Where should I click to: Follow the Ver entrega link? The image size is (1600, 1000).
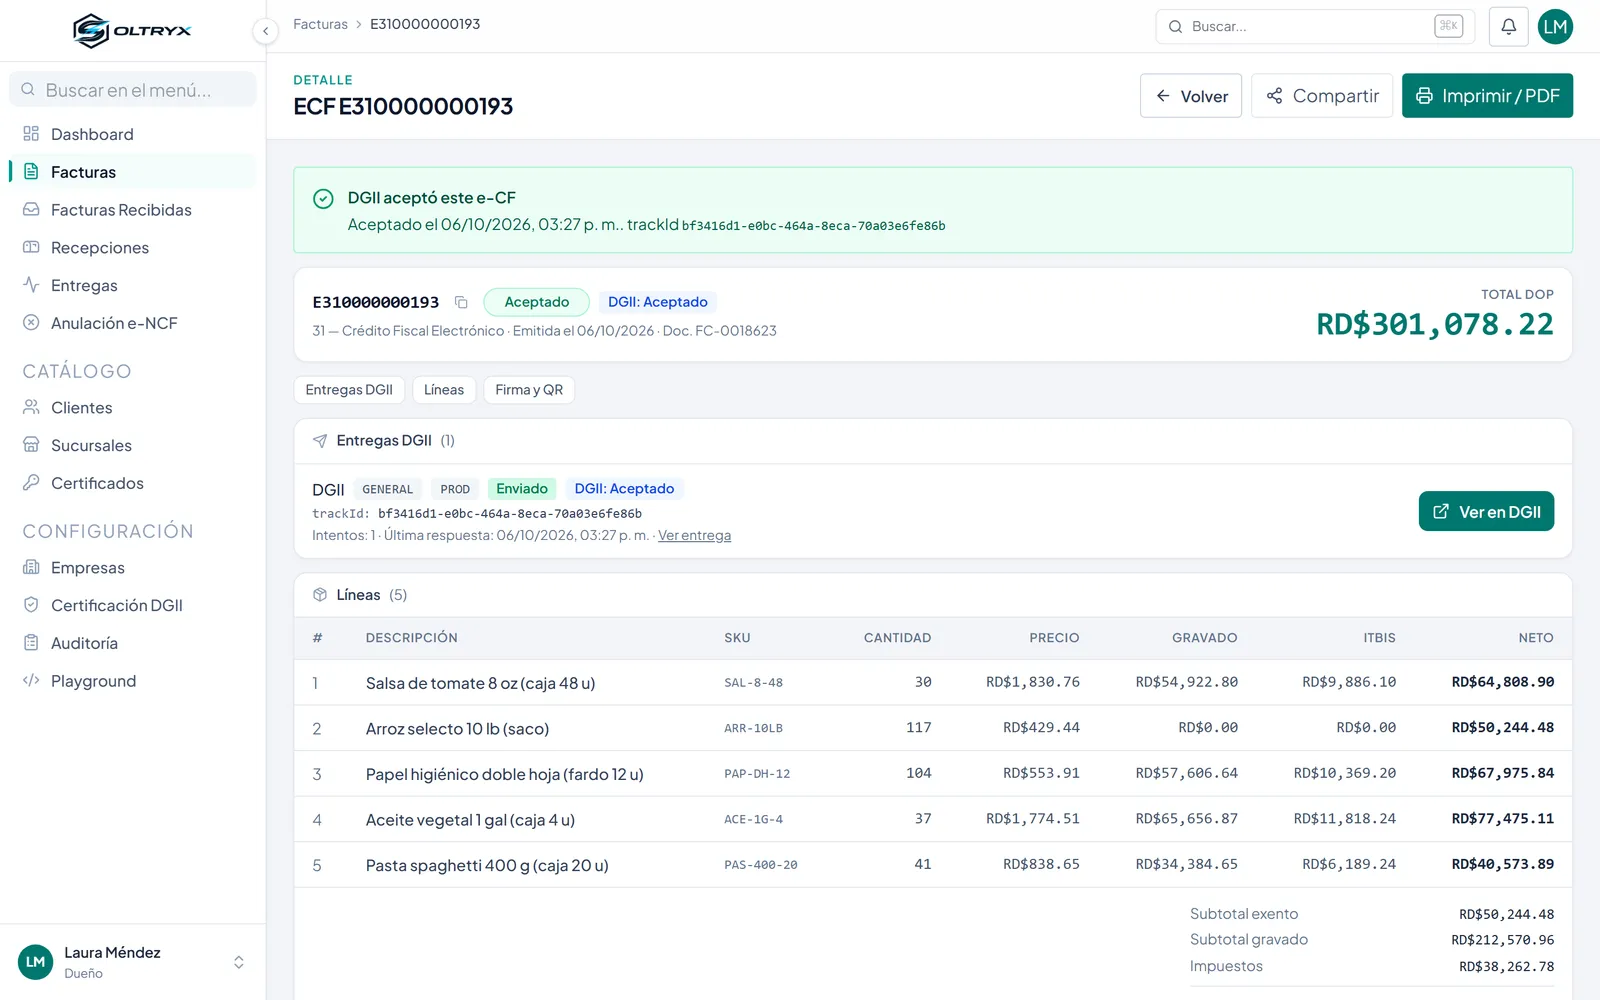[694, 536]
